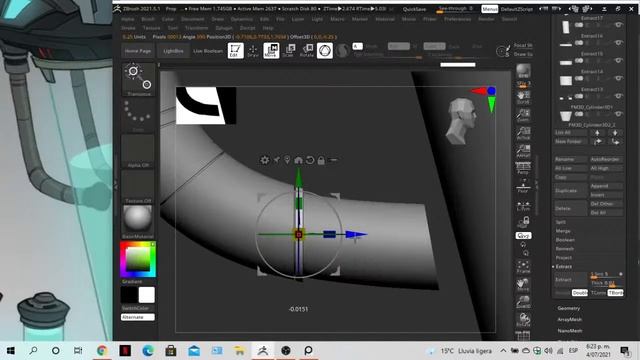This screenshot has height=360, width=640.
Task: Click the Scroll hand icon
Action: coord(523,97)
